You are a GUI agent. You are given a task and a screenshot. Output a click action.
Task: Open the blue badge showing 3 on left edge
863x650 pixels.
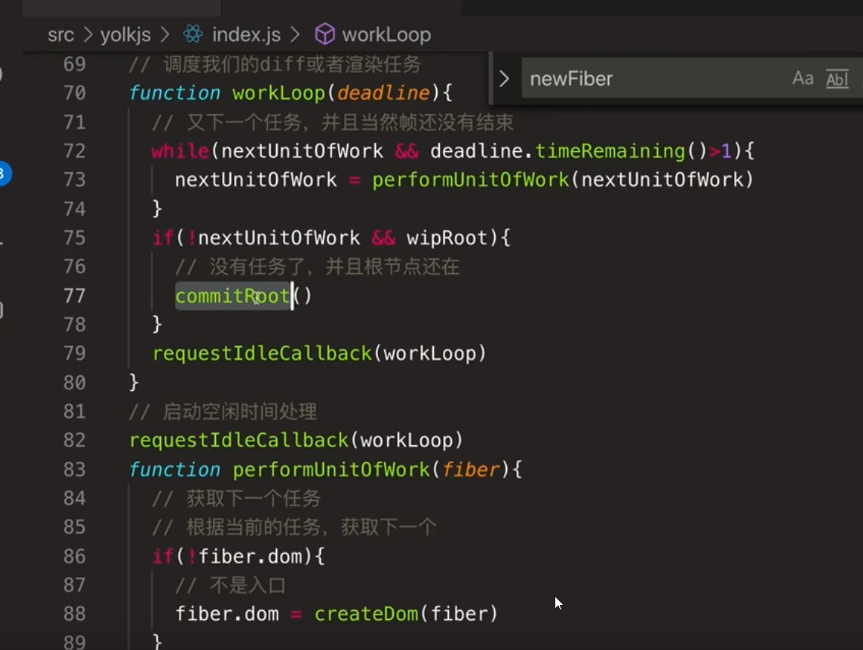point(6,173)
